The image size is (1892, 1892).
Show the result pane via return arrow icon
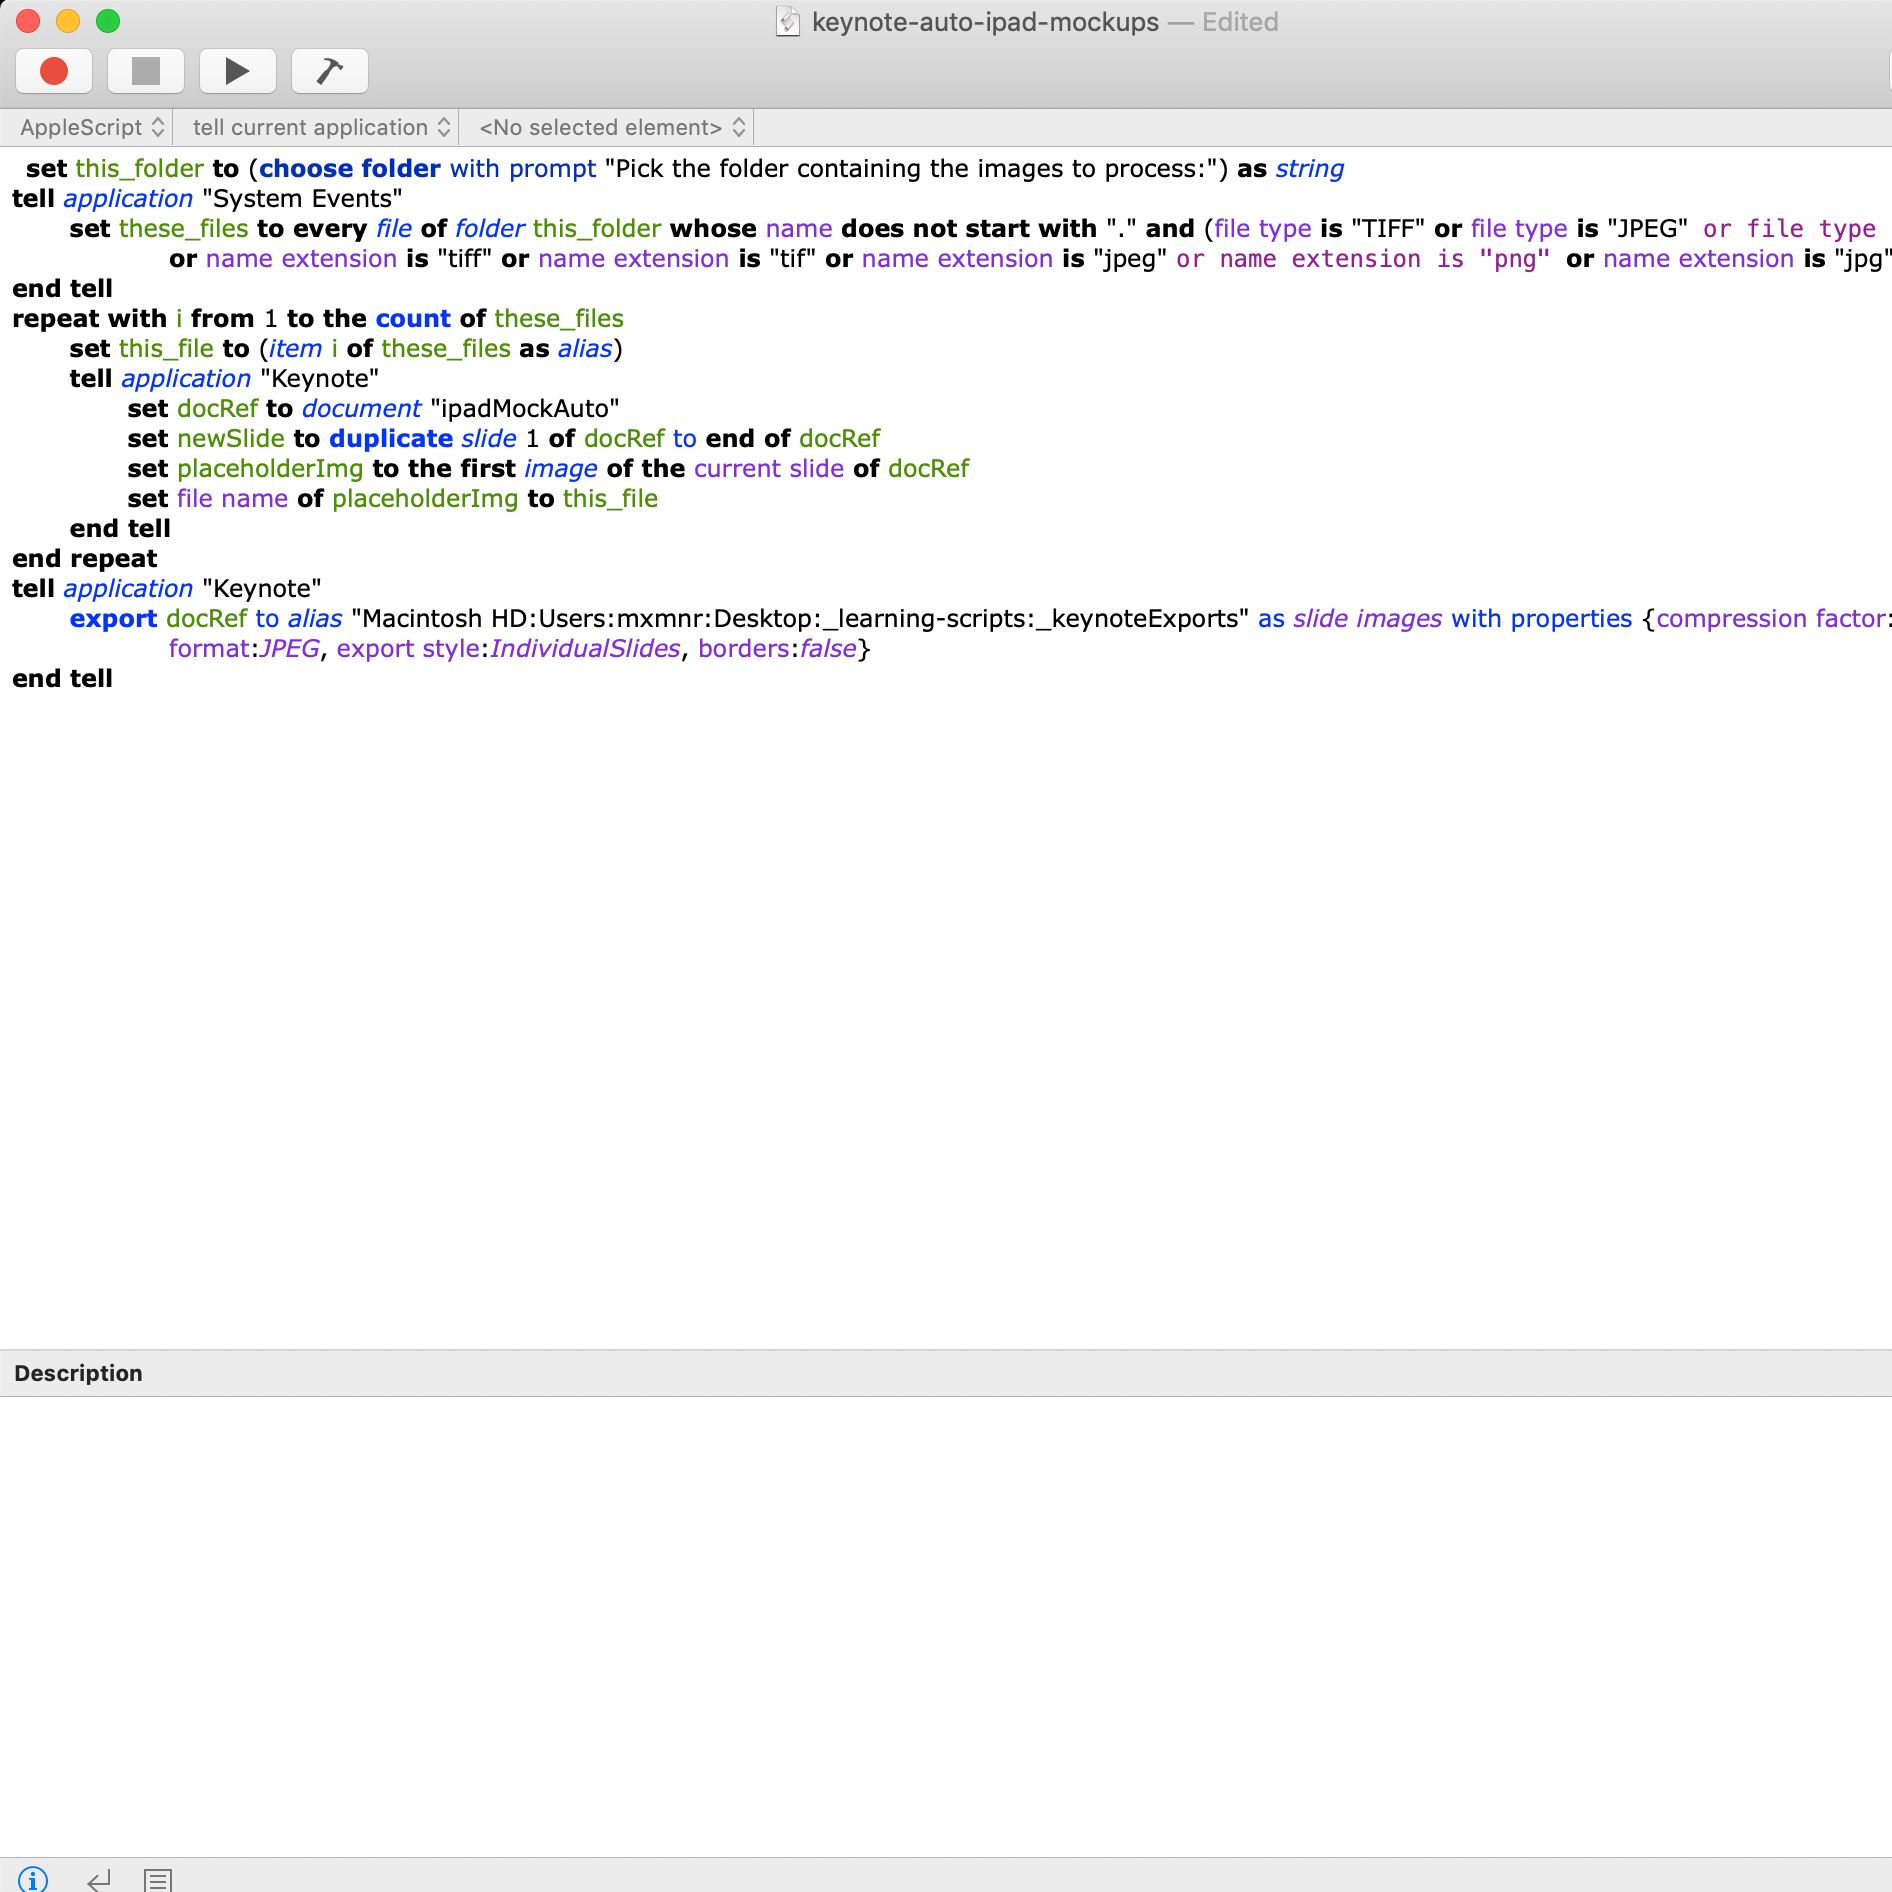tap(99, 1880)
